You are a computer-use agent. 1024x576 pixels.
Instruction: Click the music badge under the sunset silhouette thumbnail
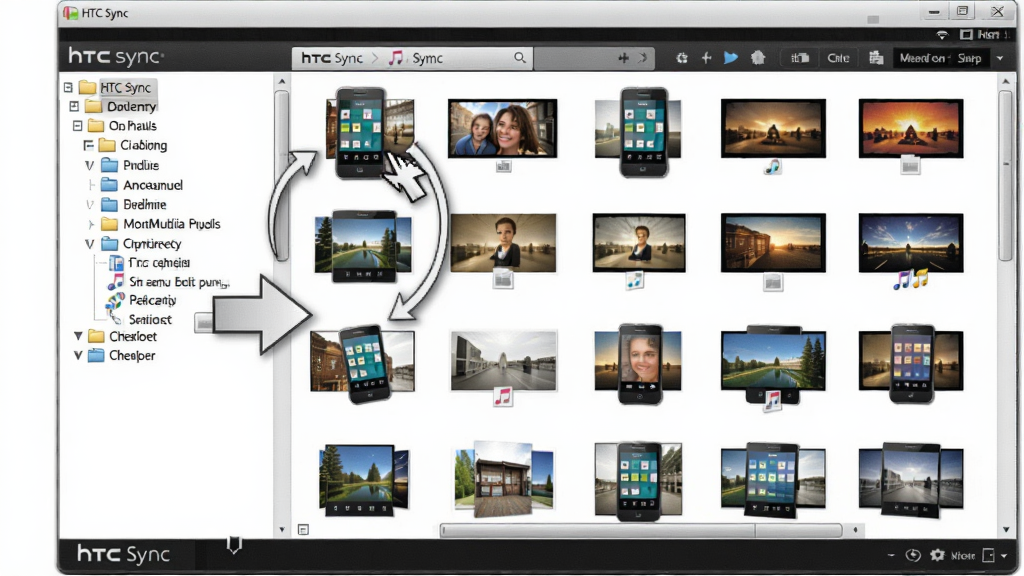(772, 167)
